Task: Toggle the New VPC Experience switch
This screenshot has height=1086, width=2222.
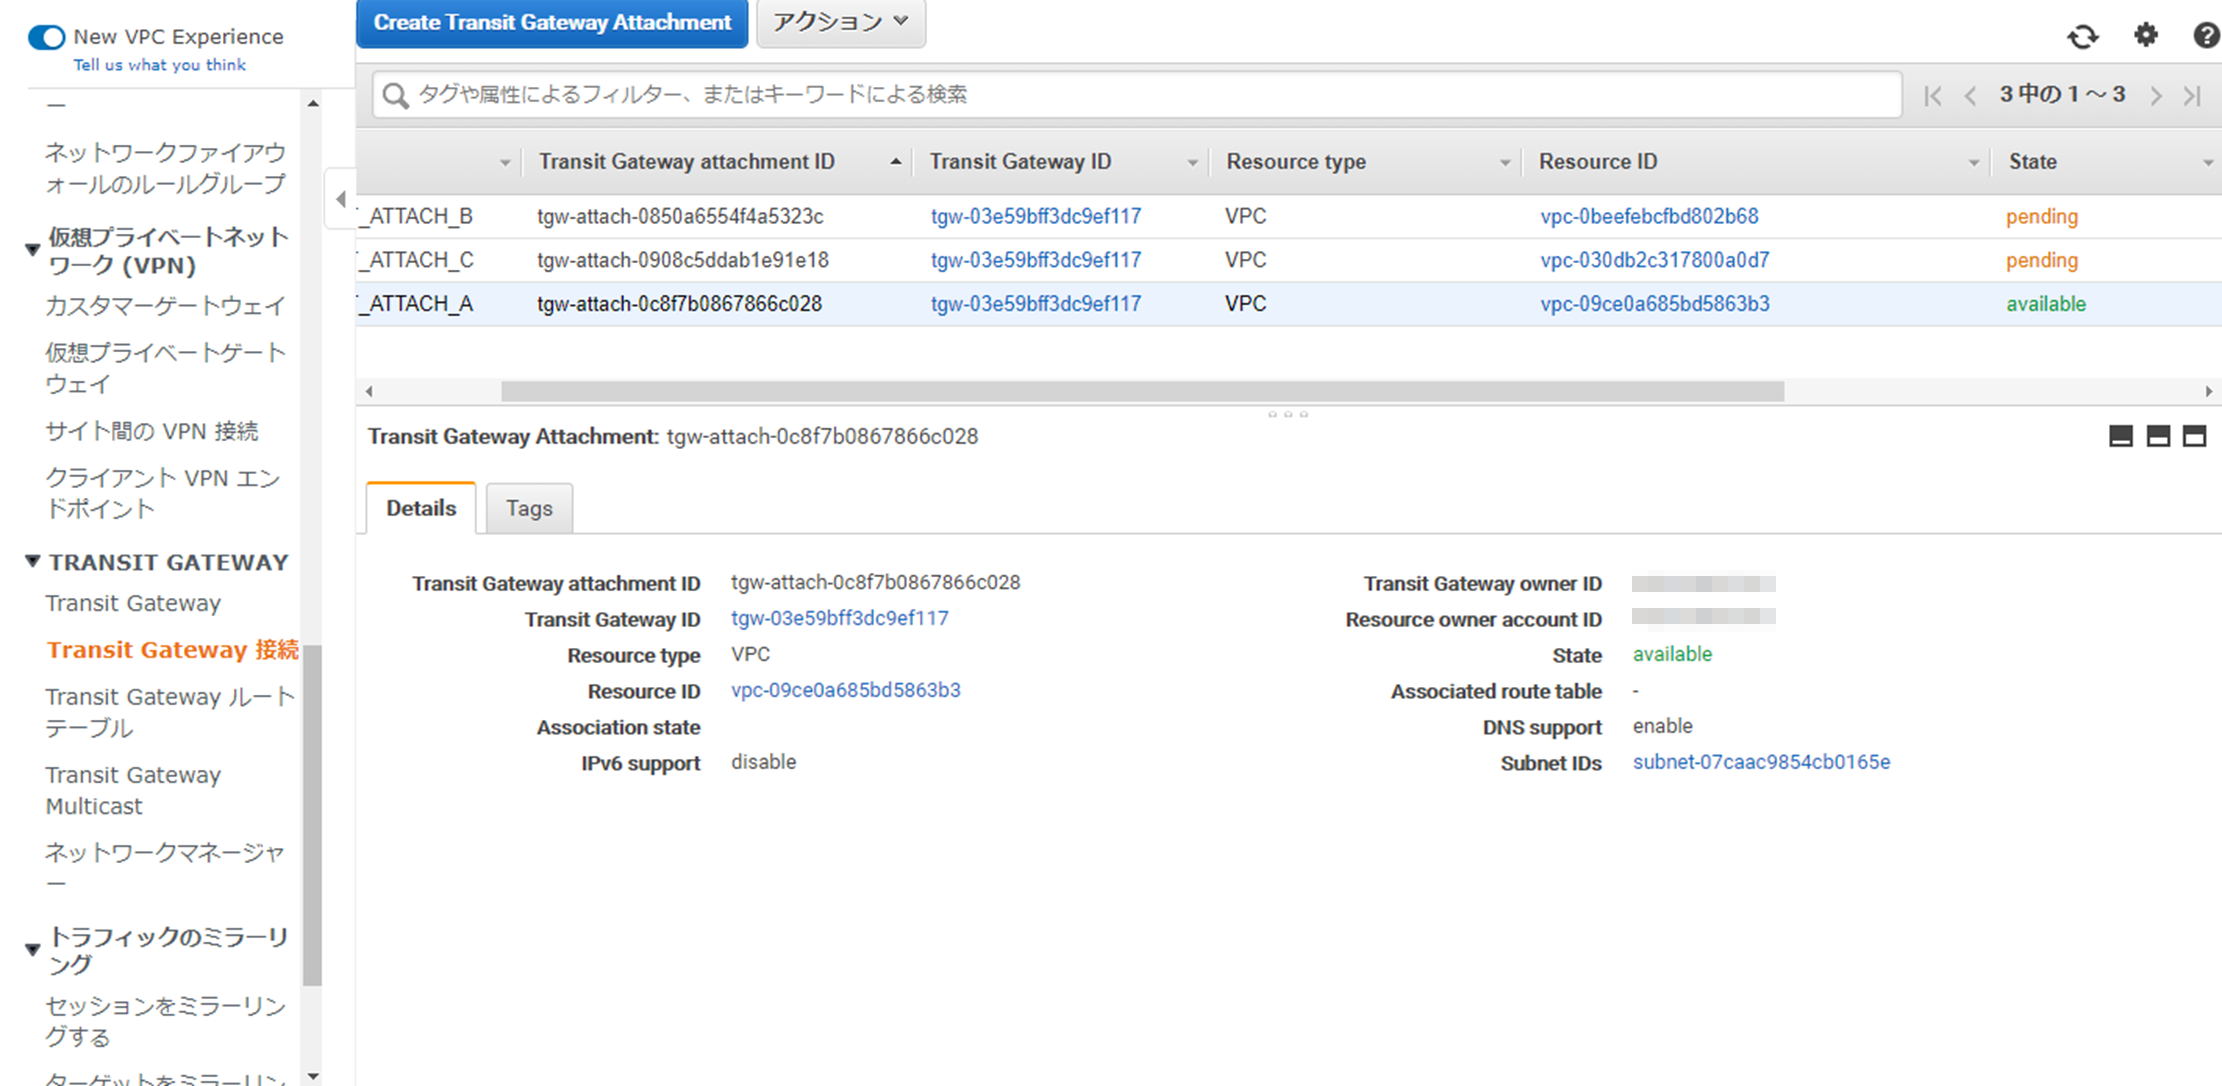Action: 46,37
